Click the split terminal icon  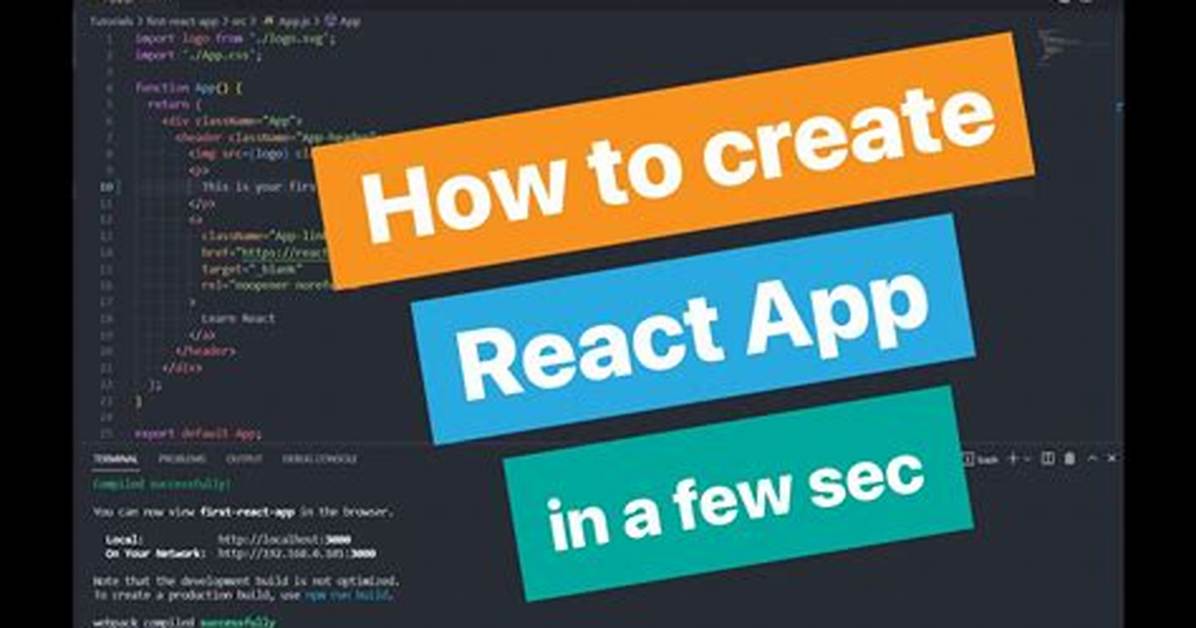pos(1048,459)
